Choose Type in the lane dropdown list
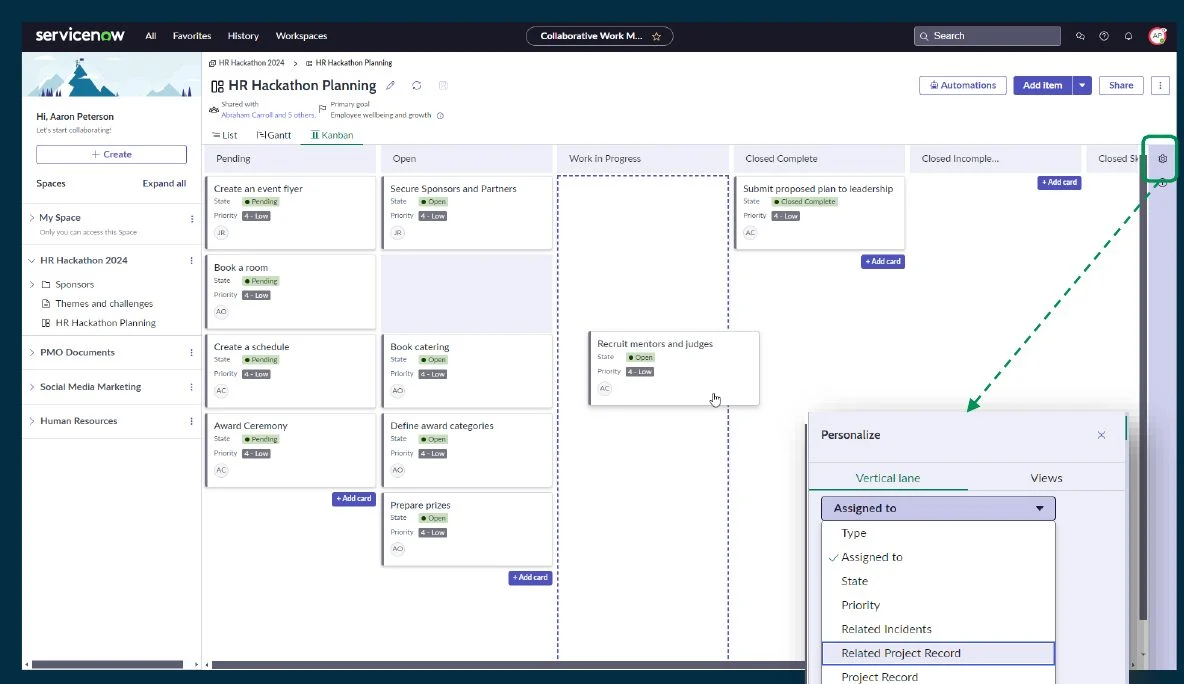The height and width of the screenshot is (684, 1184). coord(938,533)
